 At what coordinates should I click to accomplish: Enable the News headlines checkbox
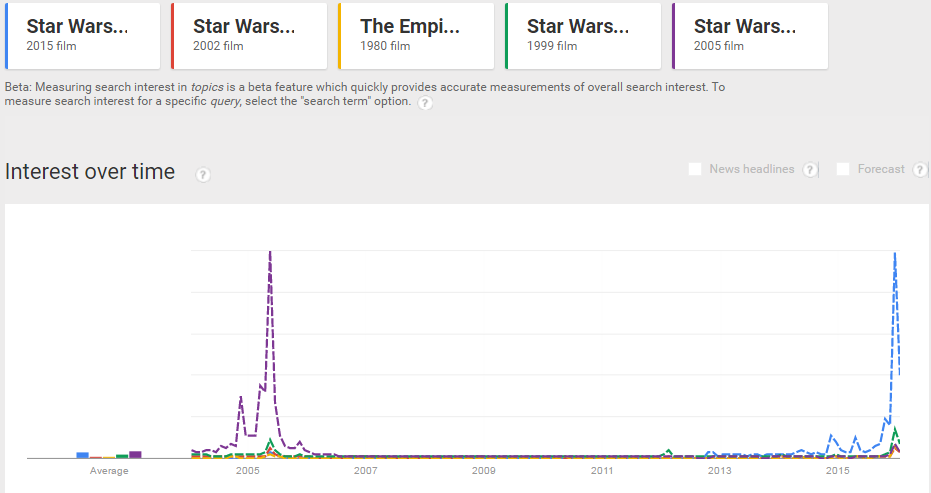tap(695, 169)
